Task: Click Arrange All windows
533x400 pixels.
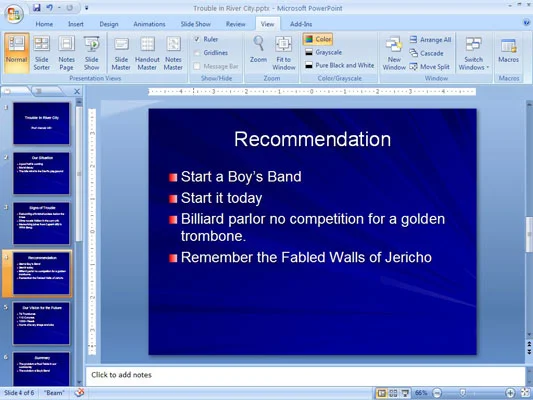Action: (430, 40)
